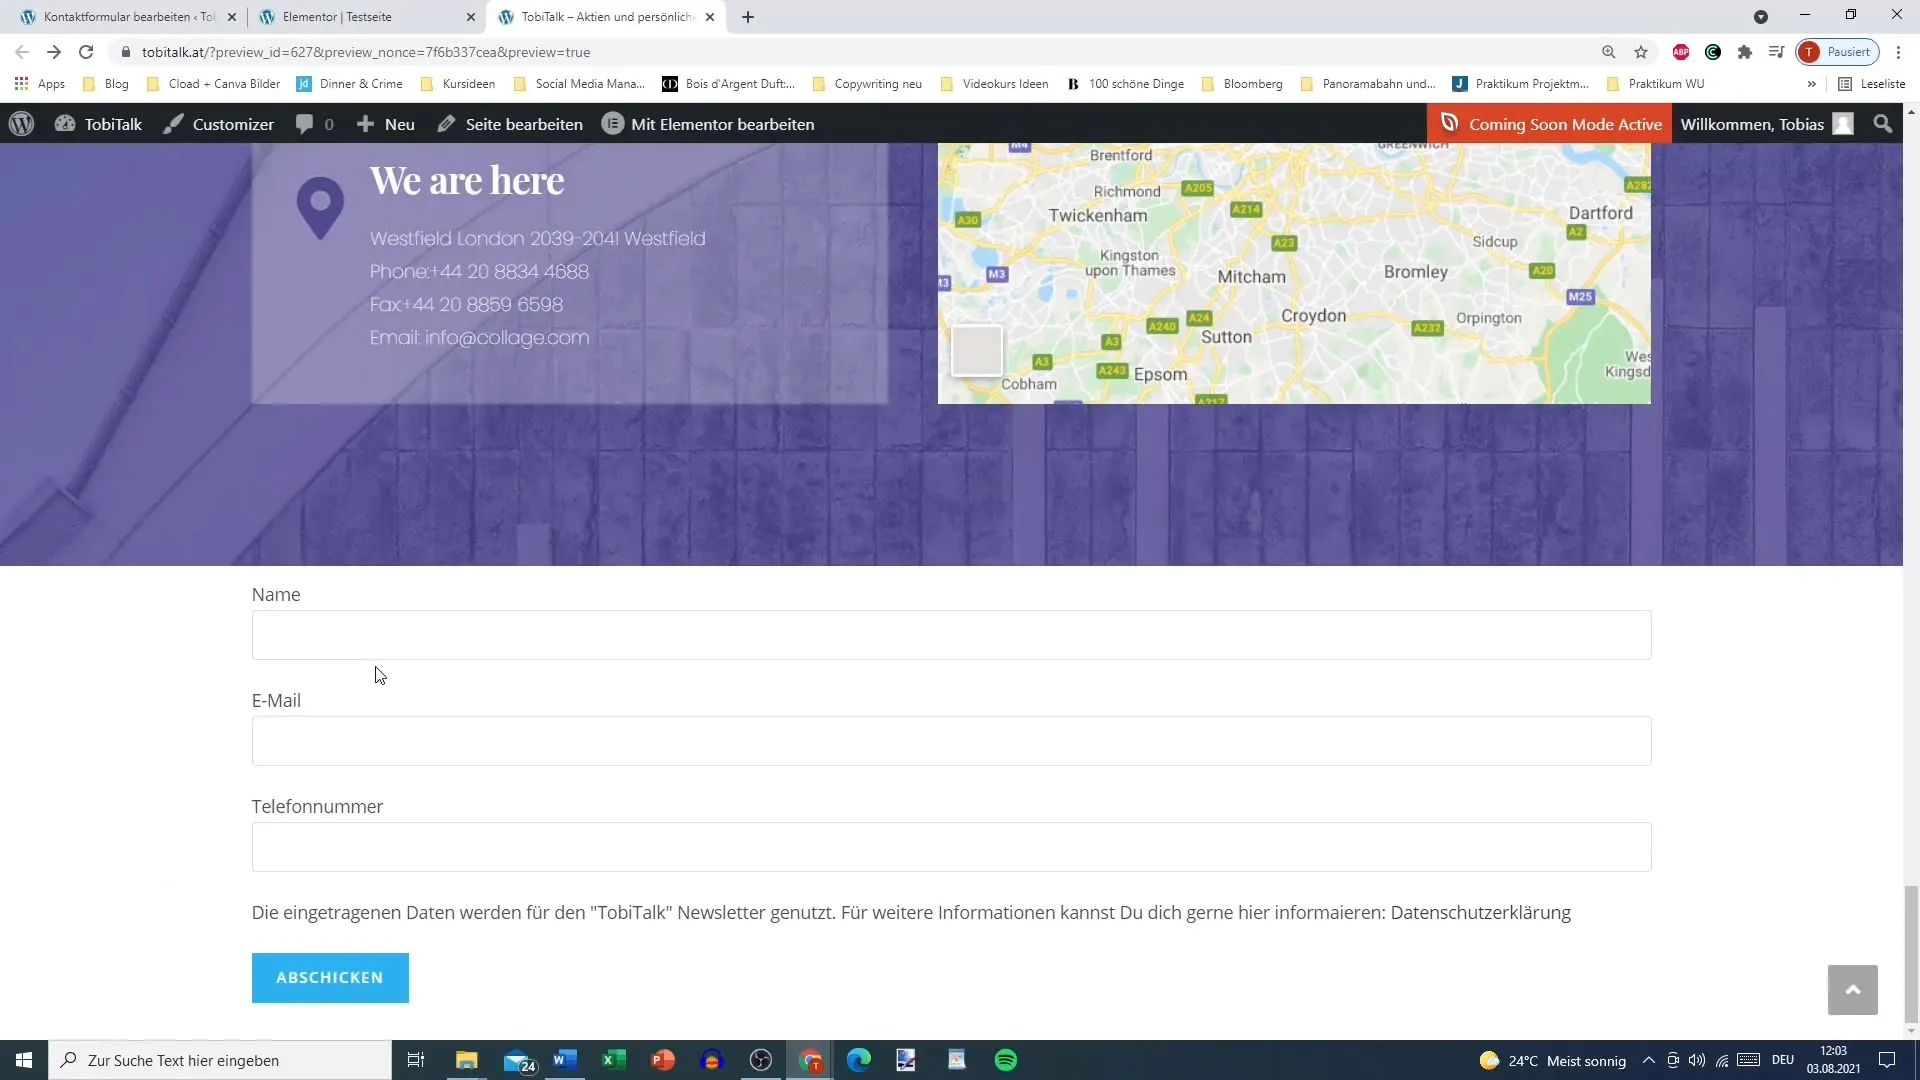Open the Adblock Plus extension
This screenshot has width=1920, height=1080.
click(1681, 52)
